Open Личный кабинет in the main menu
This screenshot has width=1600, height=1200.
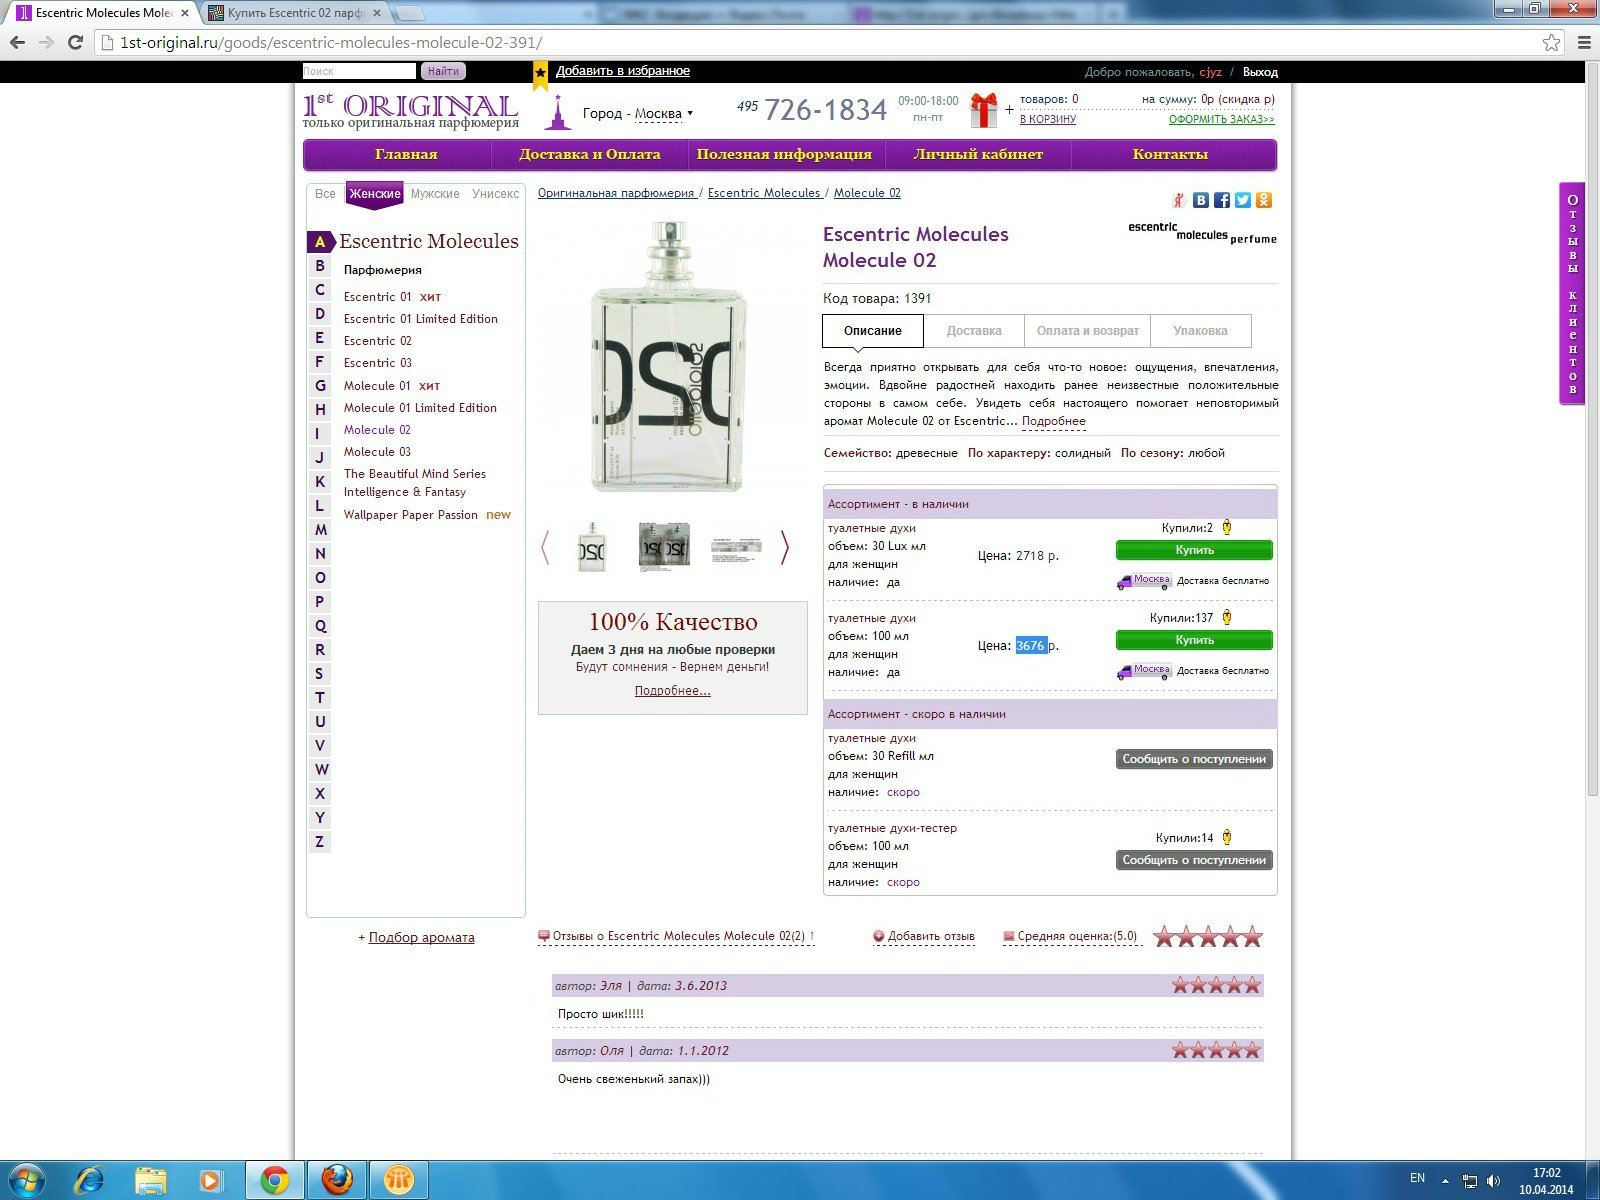pos(978,154)
